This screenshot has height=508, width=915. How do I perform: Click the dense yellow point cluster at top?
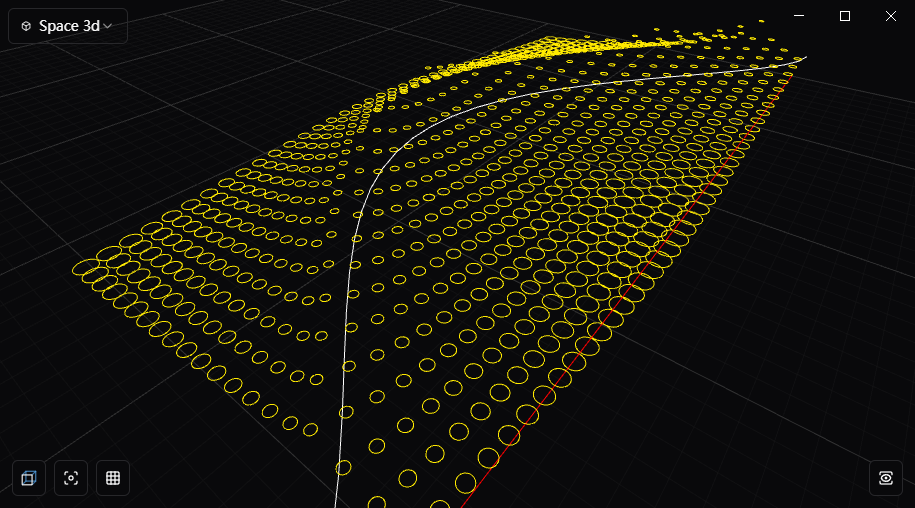pos(560,48)
